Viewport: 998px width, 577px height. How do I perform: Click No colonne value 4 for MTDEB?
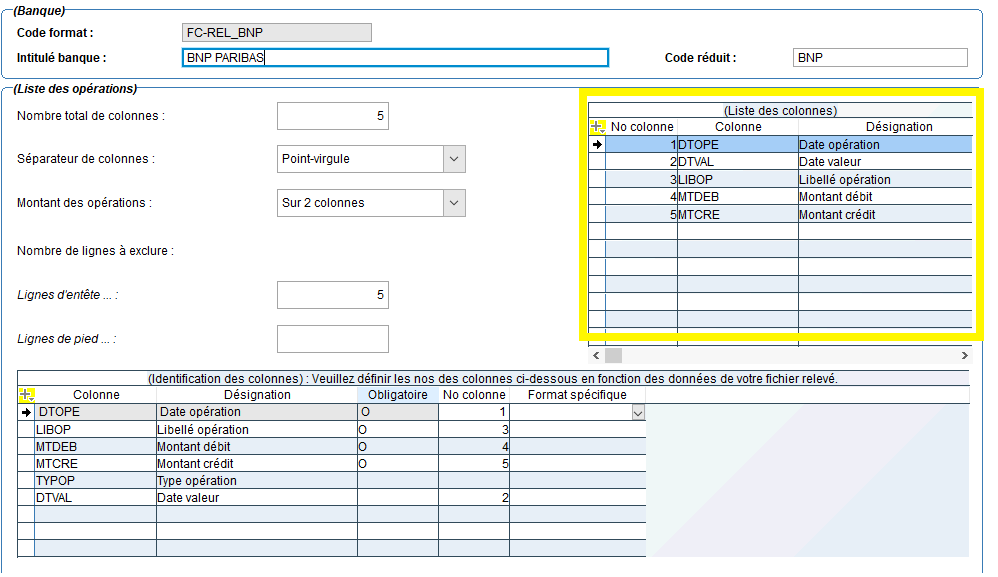click(x=474, y=447)
